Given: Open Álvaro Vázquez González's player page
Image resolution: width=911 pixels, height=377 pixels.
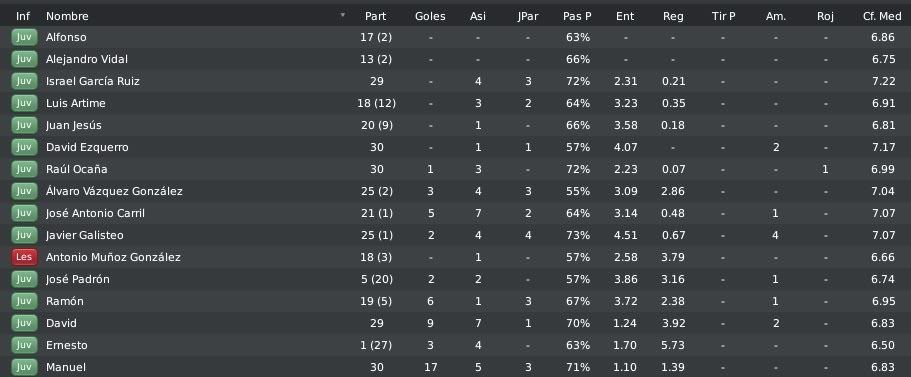Looking at the screenshot, I should coord(114,191).
